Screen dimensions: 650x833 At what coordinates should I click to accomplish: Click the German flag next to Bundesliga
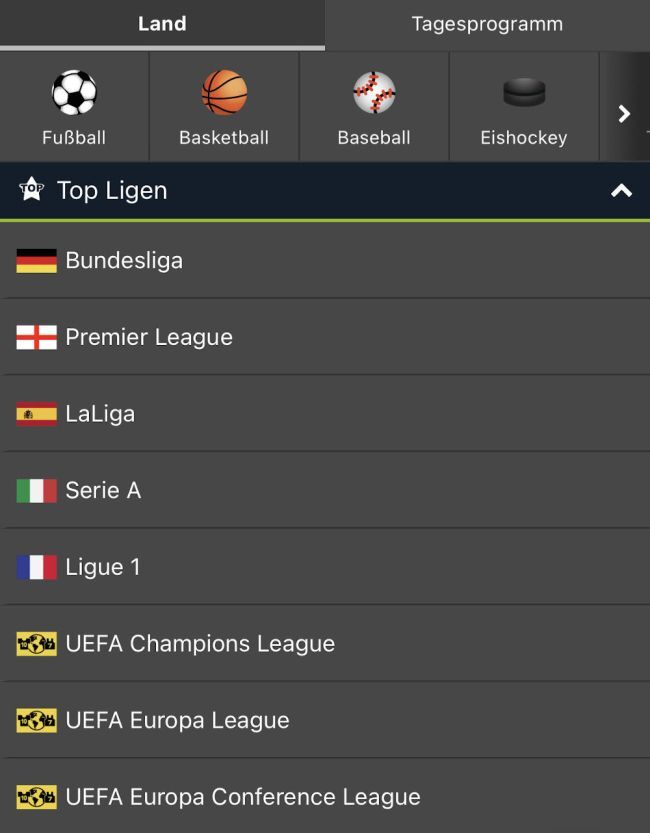click(x=37, y=261)
